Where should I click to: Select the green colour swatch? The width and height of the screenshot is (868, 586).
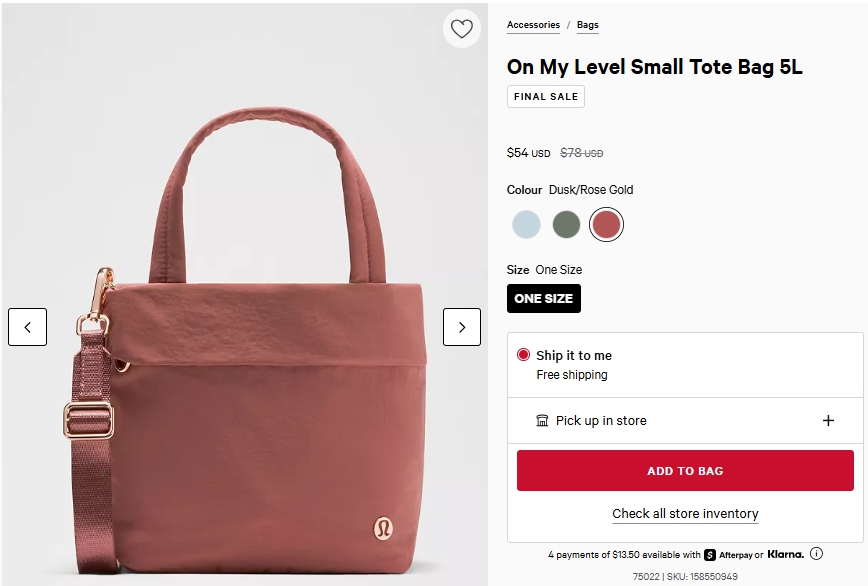click(566, 224)
